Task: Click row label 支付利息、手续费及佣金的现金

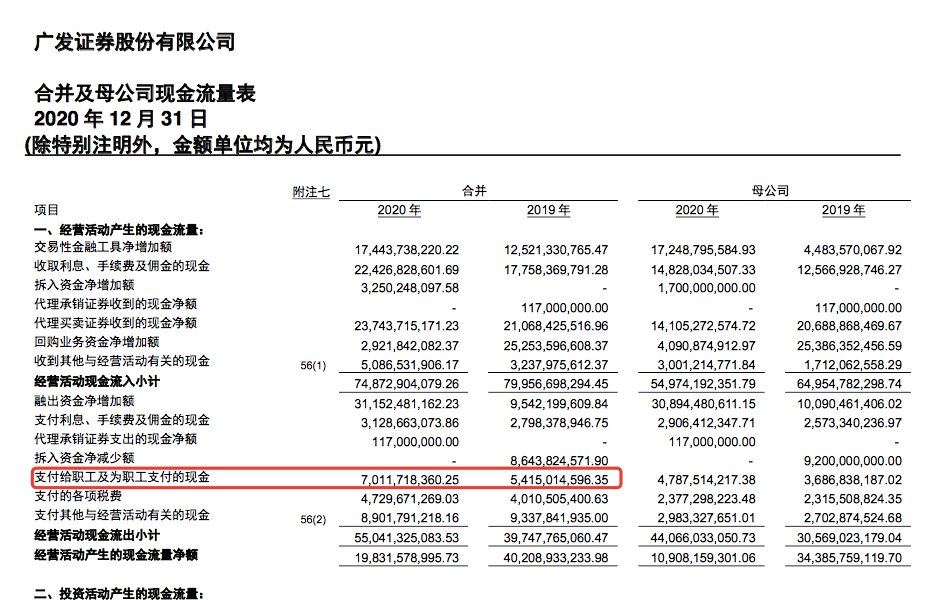Action: (x=122, y=420)
